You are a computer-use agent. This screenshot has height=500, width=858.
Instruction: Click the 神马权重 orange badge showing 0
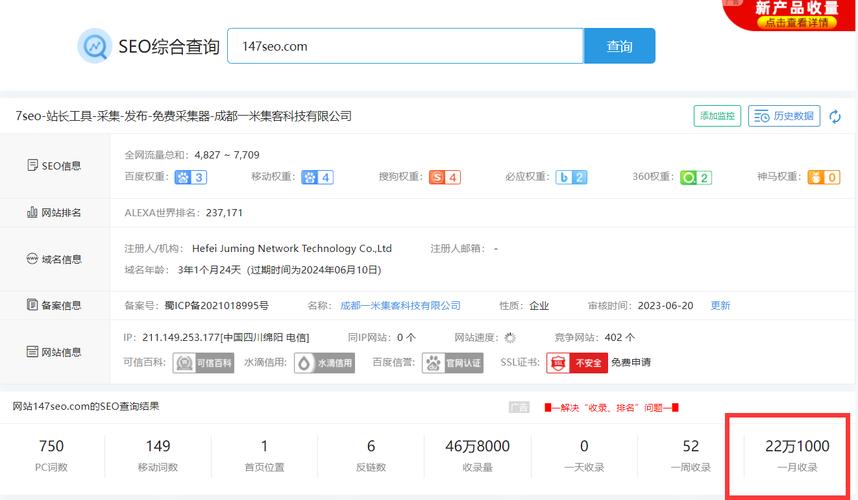(x=824, y=177)
